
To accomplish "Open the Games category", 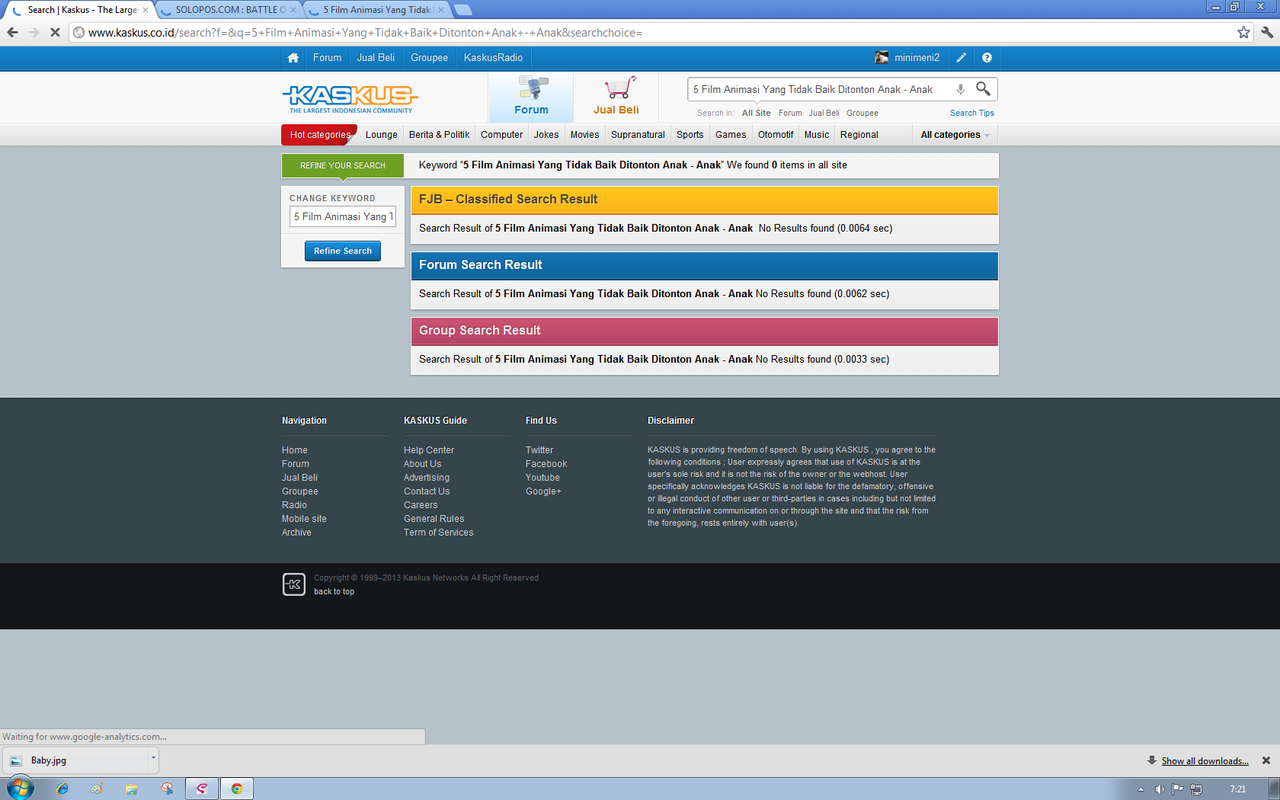I will tap(730, 134).
